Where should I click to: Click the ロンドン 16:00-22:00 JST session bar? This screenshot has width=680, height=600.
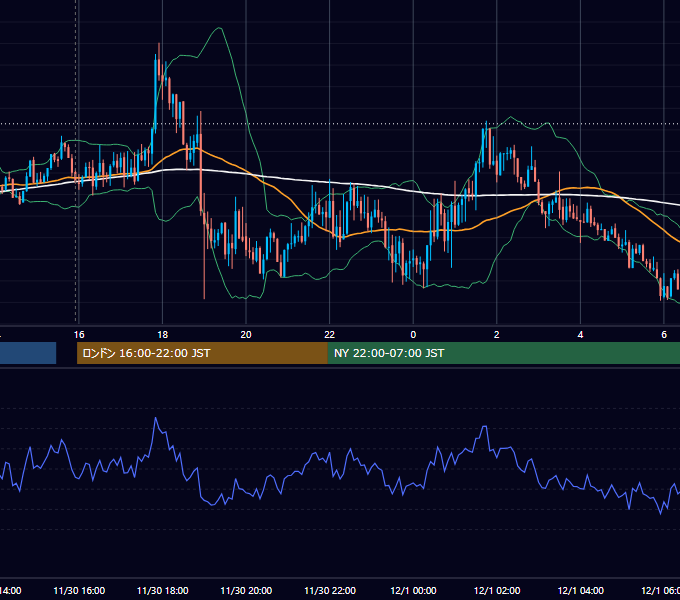click(202, 353)
